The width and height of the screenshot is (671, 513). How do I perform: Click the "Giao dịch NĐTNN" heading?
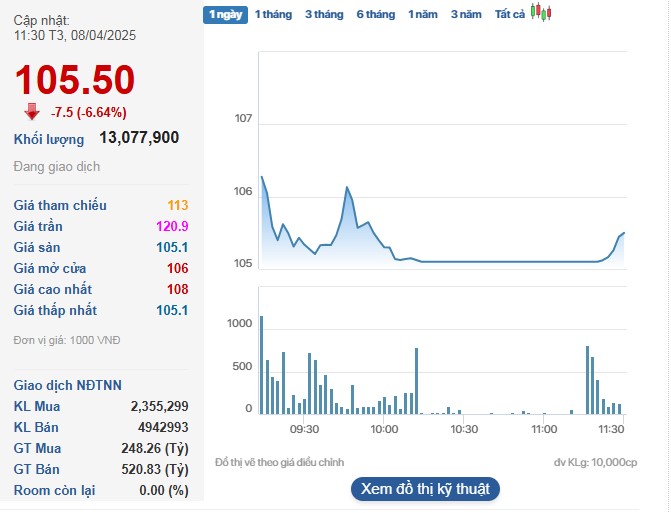click(68, 385)
